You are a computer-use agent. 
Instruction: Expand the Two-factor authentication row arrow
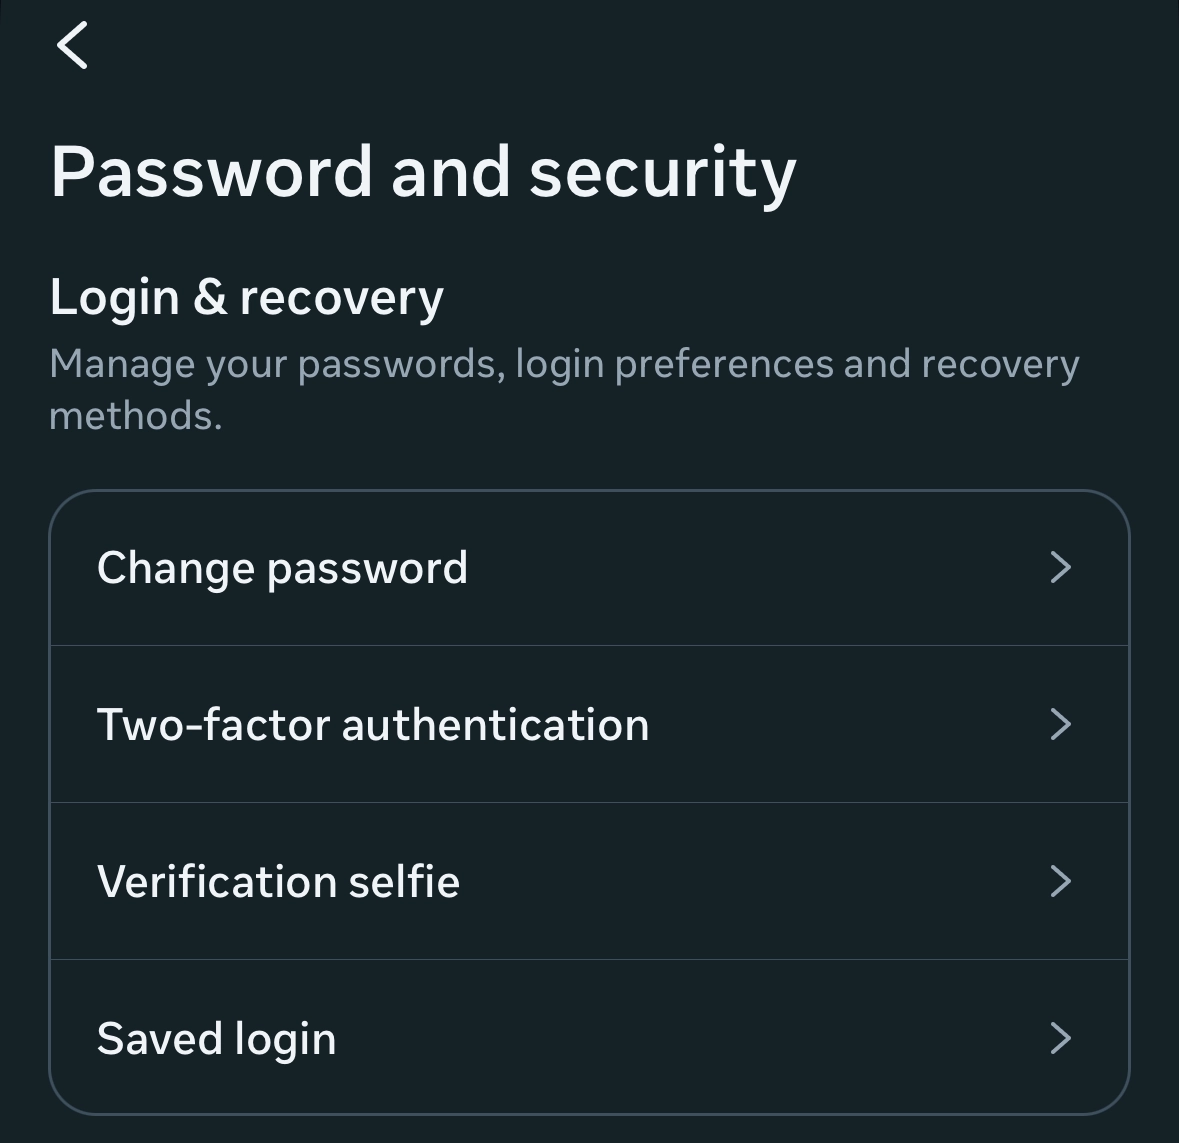(x=1060, y=724)
